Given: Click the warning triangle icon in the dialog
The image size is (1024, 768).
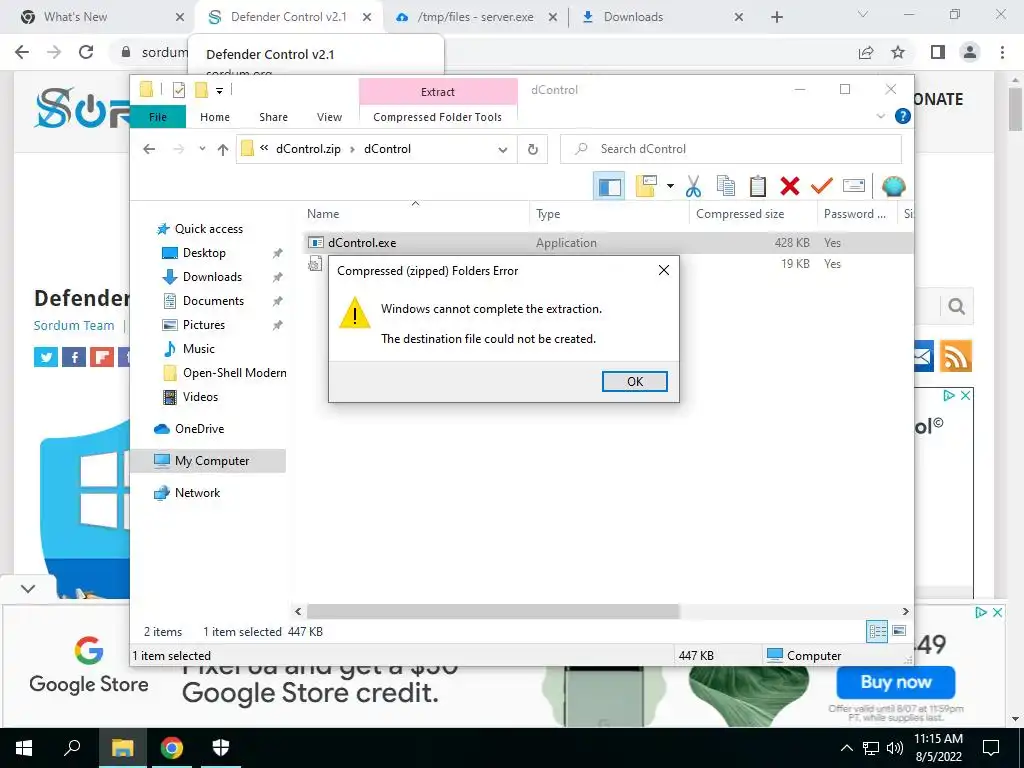Looking at the screenshot, I should 355,312.
